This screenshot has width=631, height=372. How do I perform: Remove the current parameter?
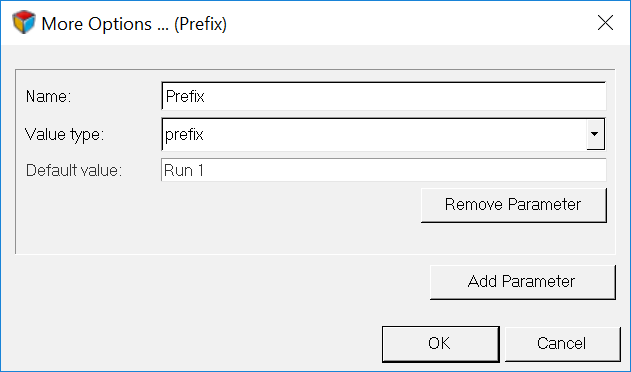(x=513, y=205)
